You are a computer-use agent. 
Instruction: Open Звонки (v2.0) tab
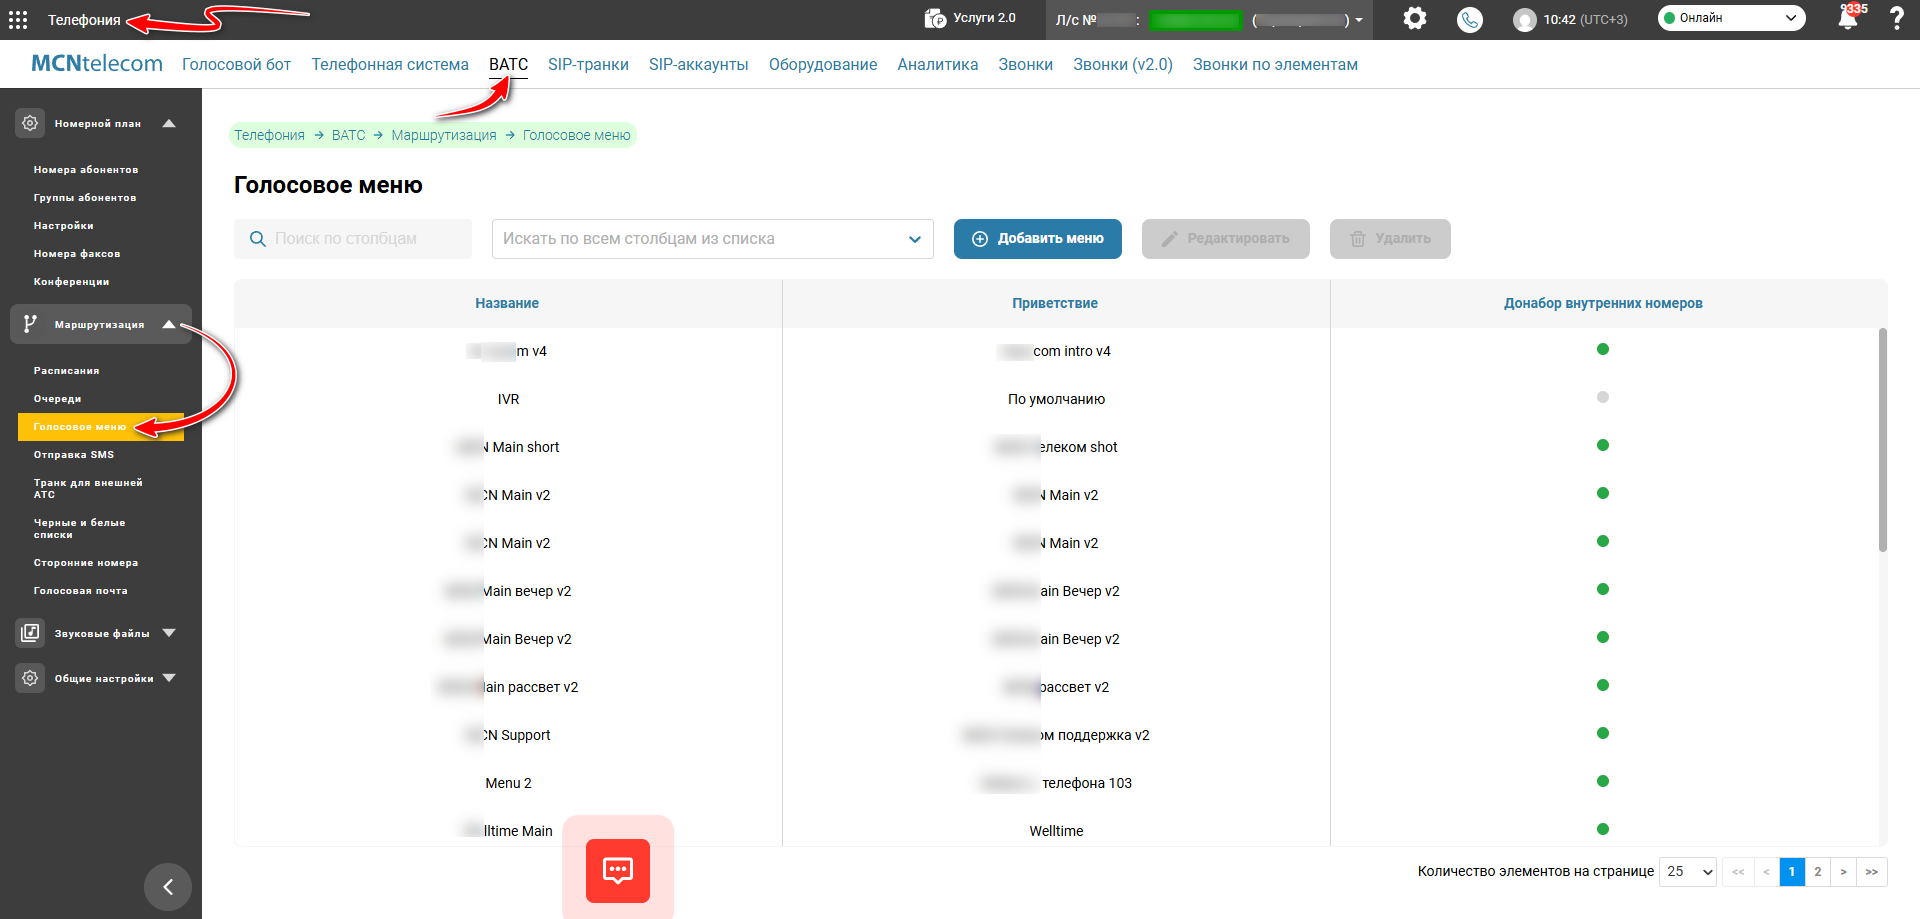(1123, 64)
